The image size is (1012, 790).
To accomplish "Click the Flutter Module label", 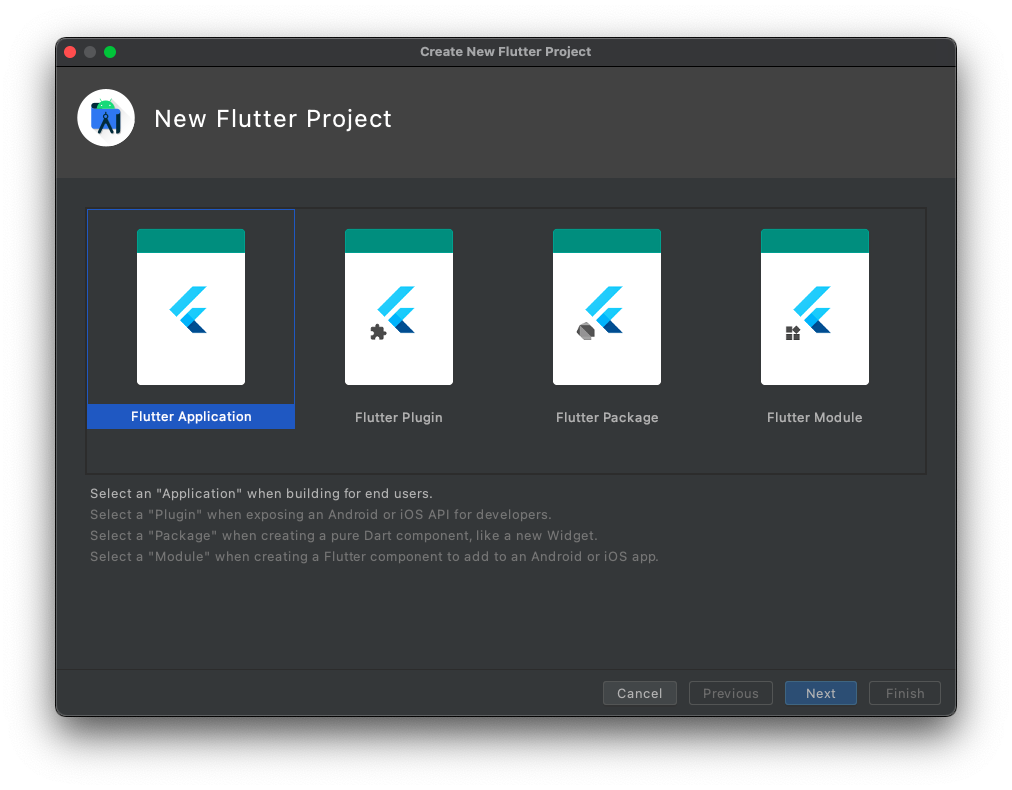I will [815, 418].
